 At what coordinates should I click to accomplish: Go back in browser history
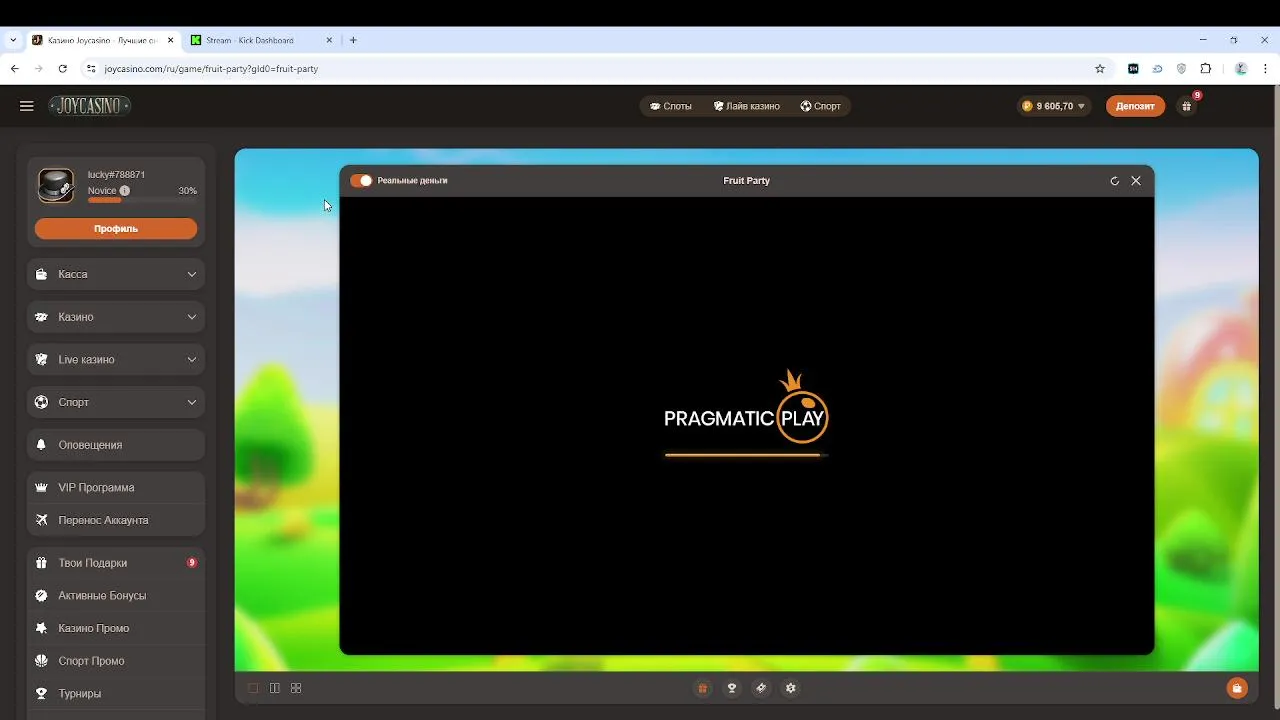(14, 69)
